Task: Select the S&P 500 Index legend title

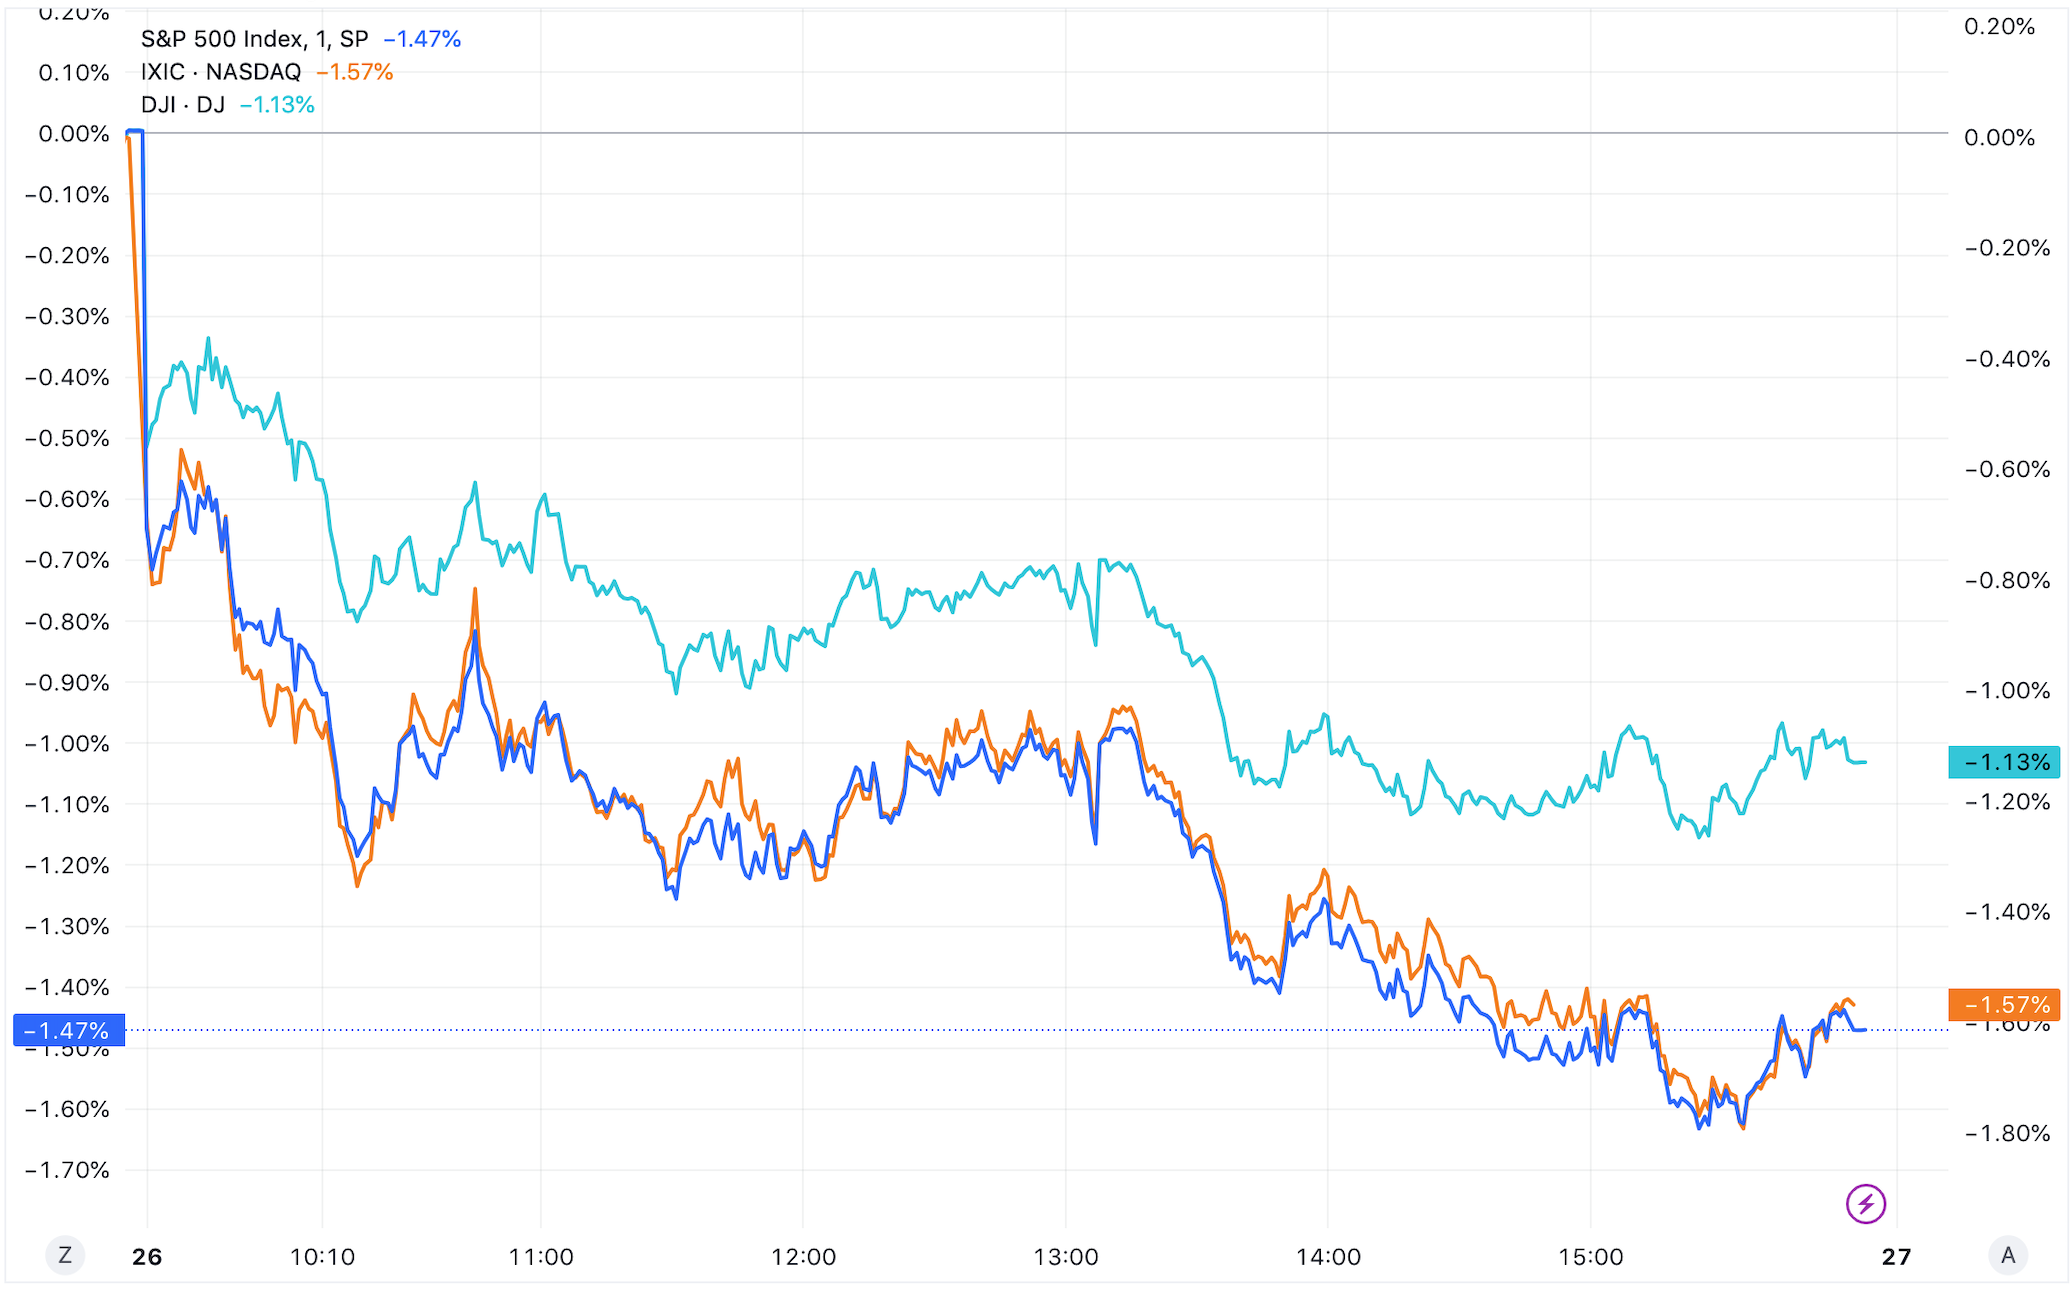Action: 254,39
